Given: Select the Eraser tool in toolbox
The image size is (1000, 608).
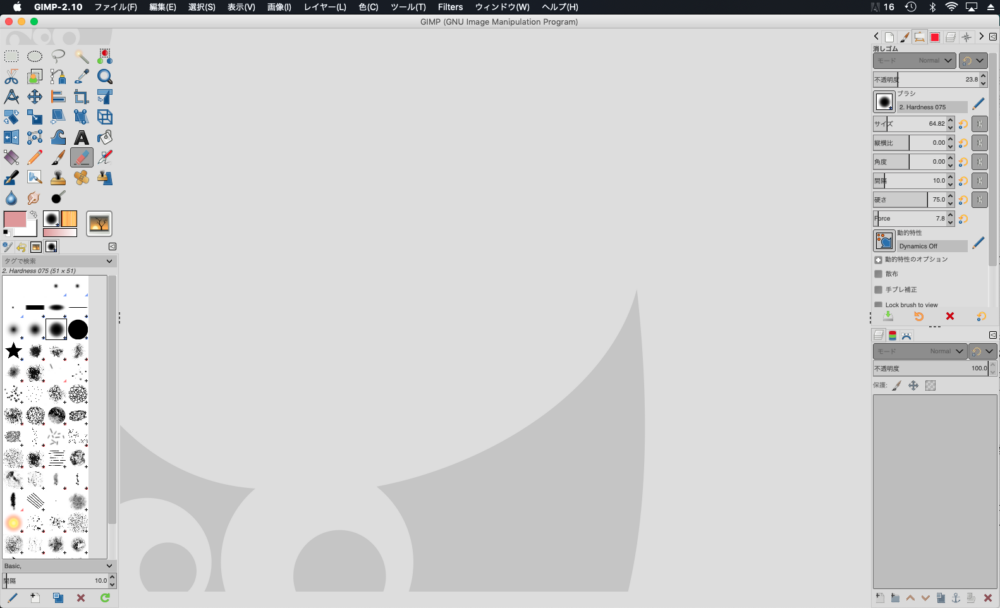Looking at the screenshot, I should 81,157.
